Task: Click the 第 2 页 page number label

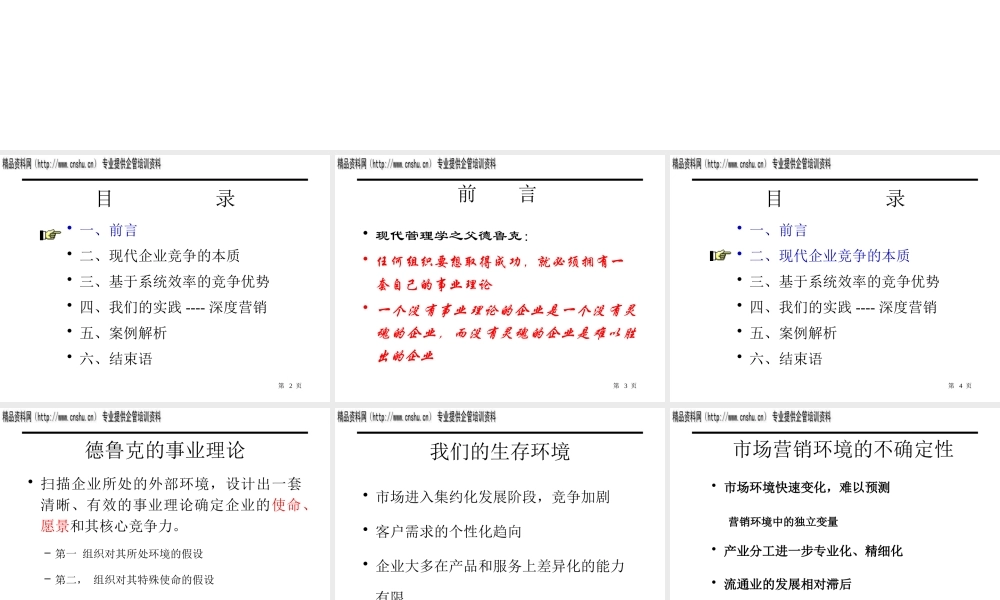Action: tap(290, 387)
